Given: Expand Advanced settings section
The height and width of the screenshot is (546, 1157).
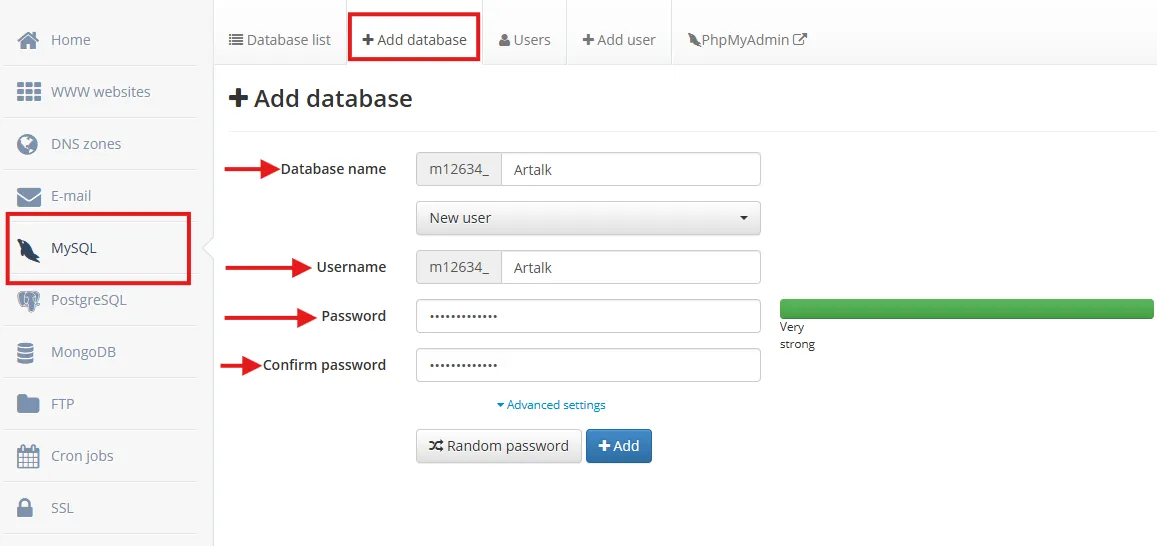Looking at the screenshot, I should 551,405.
